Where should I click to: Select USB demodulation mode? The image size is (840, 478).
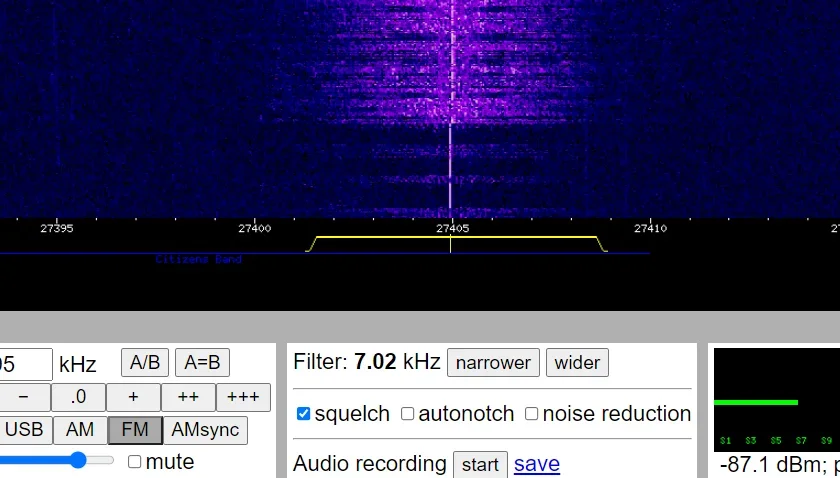(25, 430)
